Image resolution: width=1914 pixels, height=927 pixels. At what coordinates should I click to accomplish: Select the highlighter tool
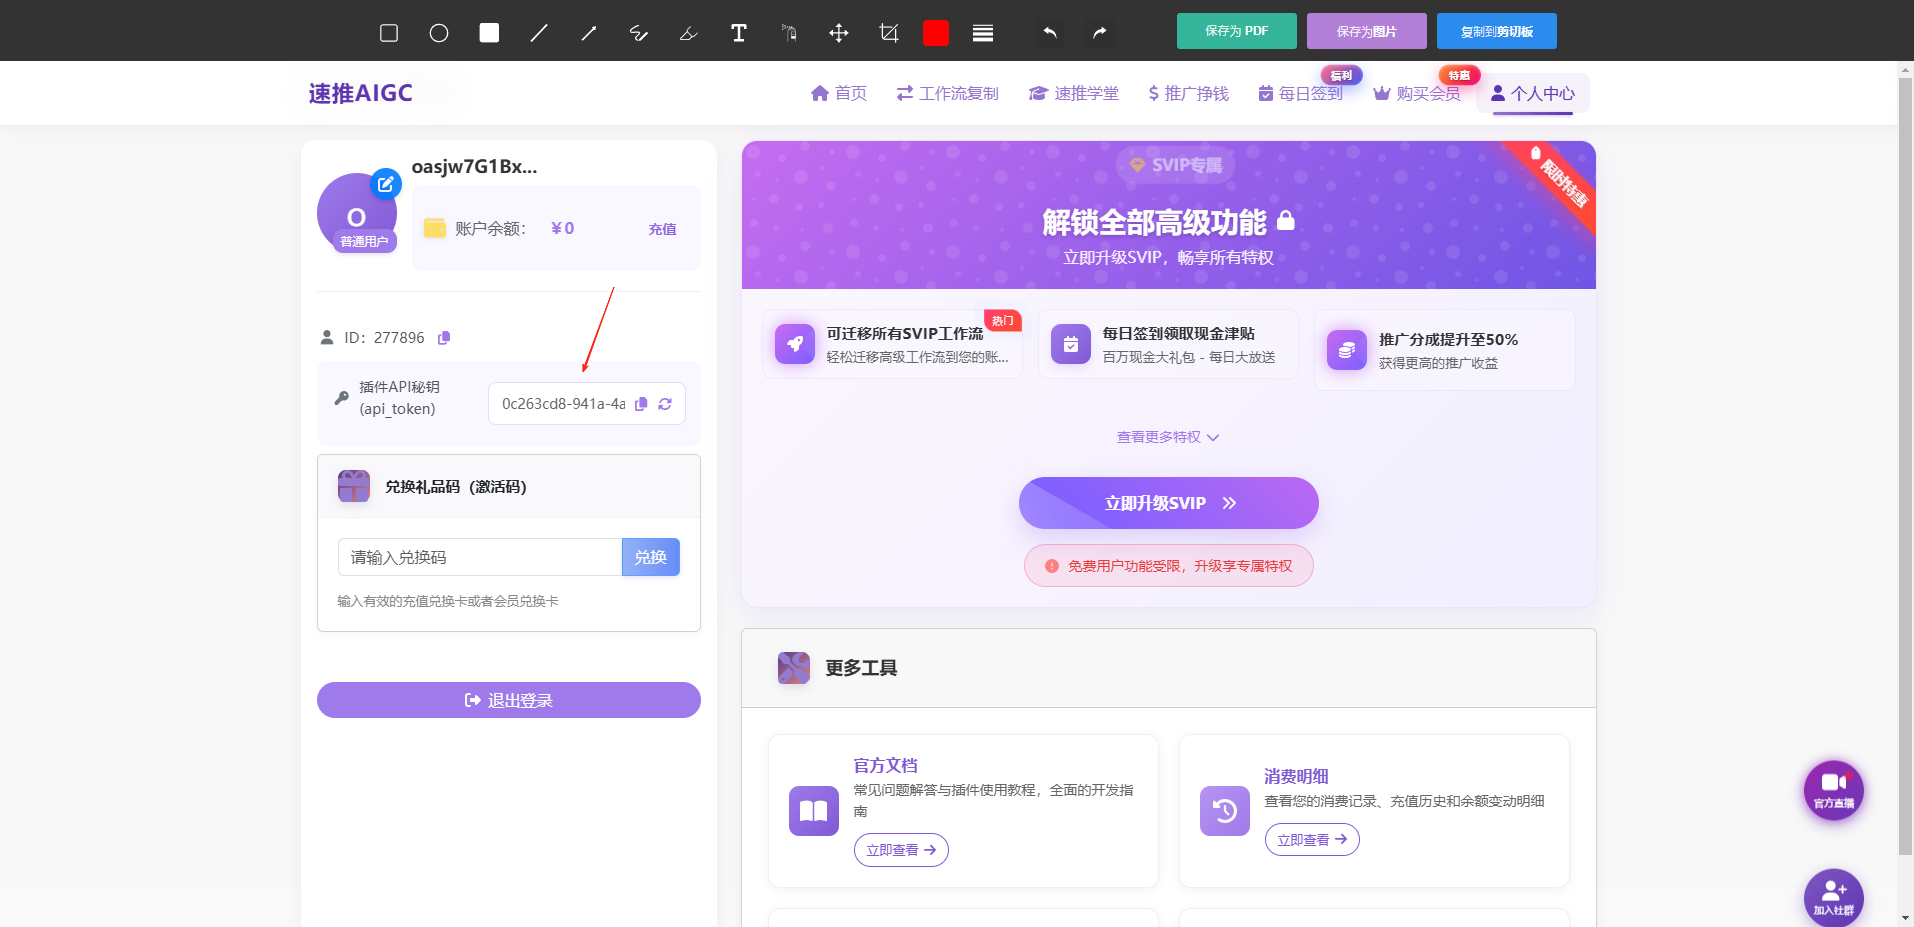(x=689, y=33)
